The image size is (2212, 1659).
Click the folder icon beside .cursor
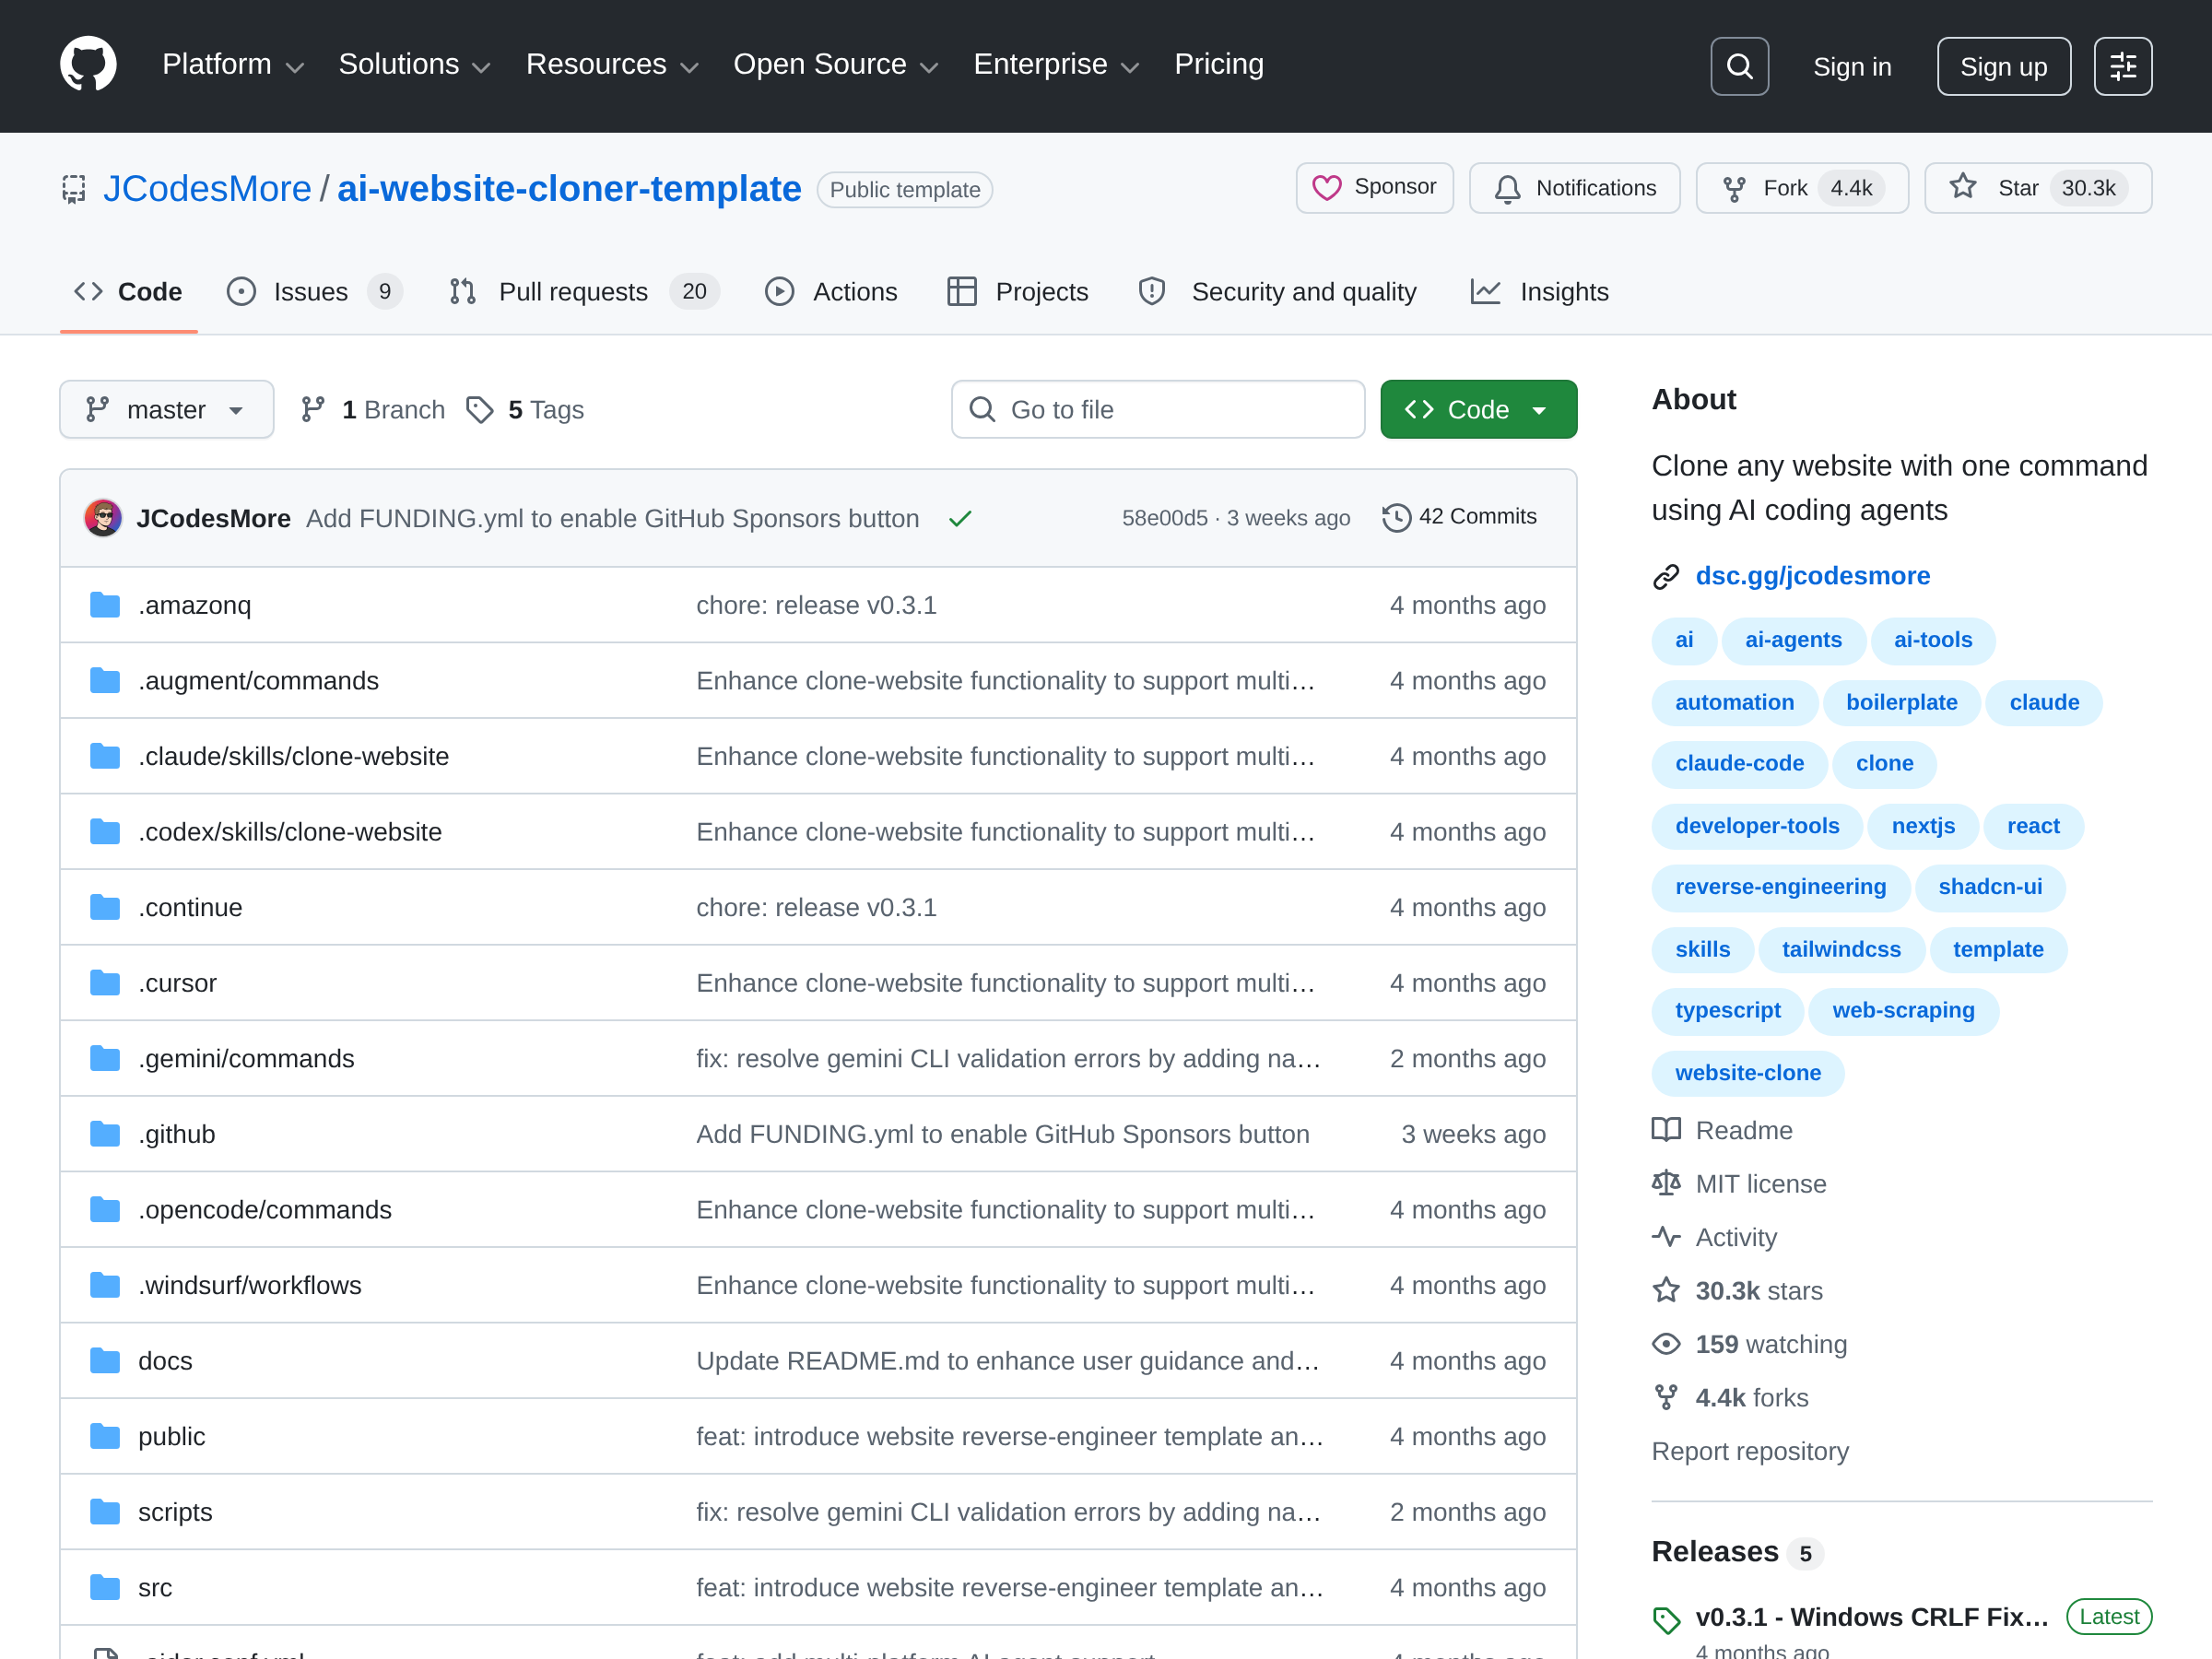point(104,983)
